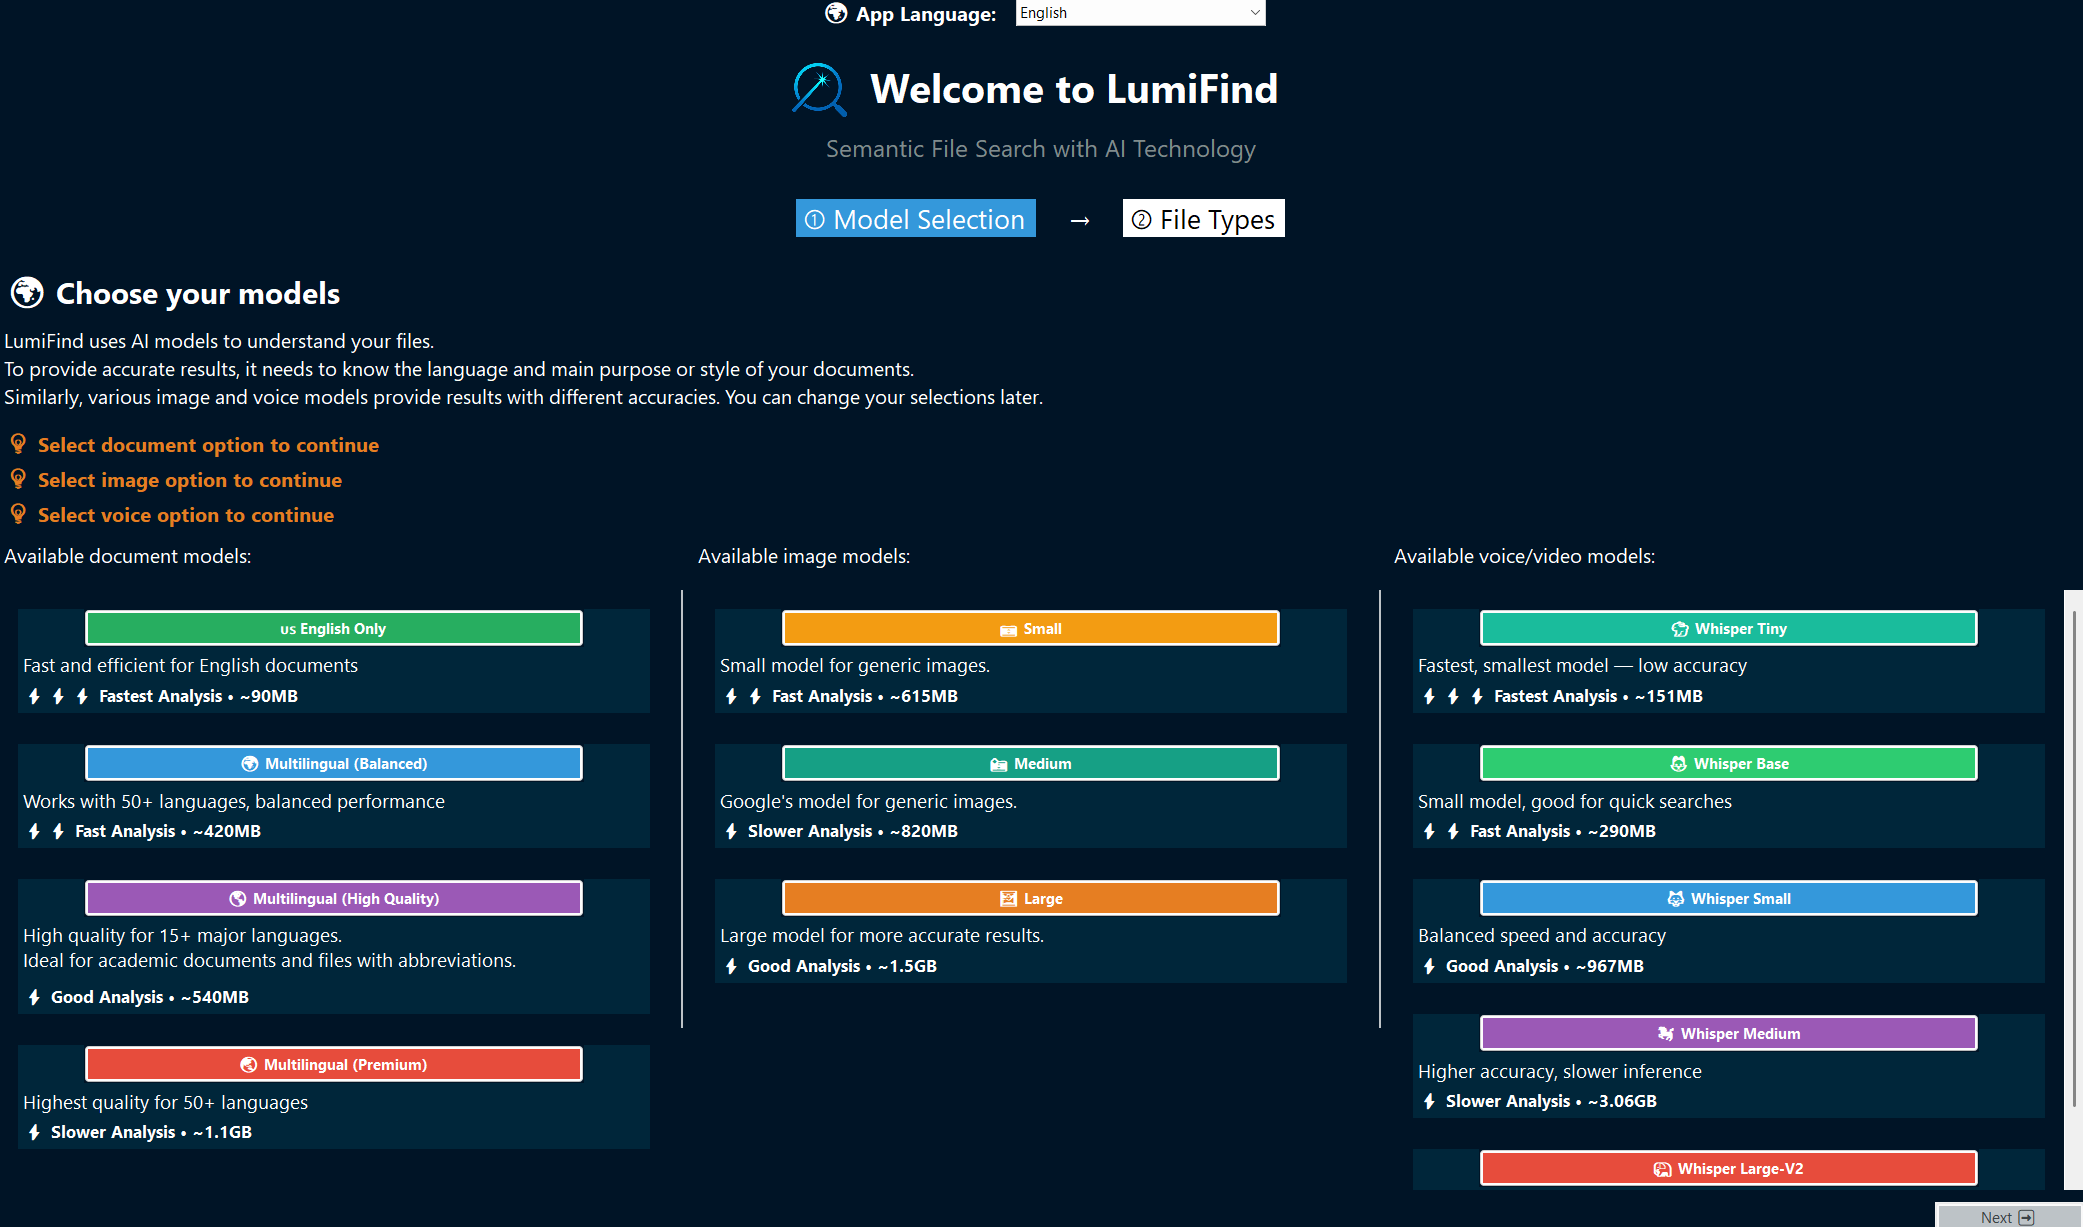2083x1227 pixels.
Task: Select the Whisper Large-V2 voice model
Action: point(1729,1168)
